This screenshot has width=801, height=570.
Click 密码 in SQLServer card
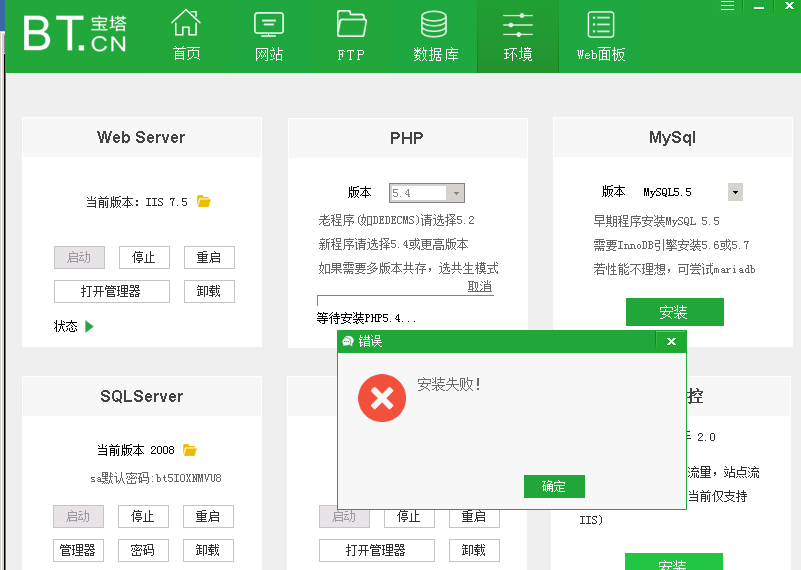pos(143,550)
